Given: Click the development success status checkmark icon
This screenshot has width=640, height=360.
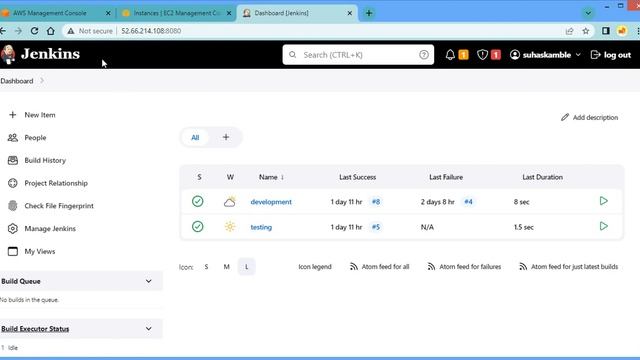Looking at the screenshot, I should click(198, 201).
